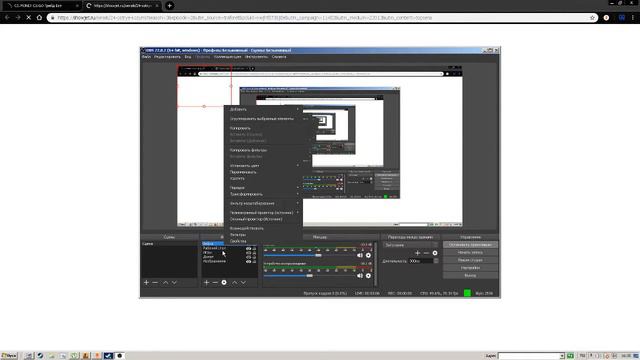Viewport: 640px width, 360px height.
Task: Move the selected source up
Action: coord(235,282)
